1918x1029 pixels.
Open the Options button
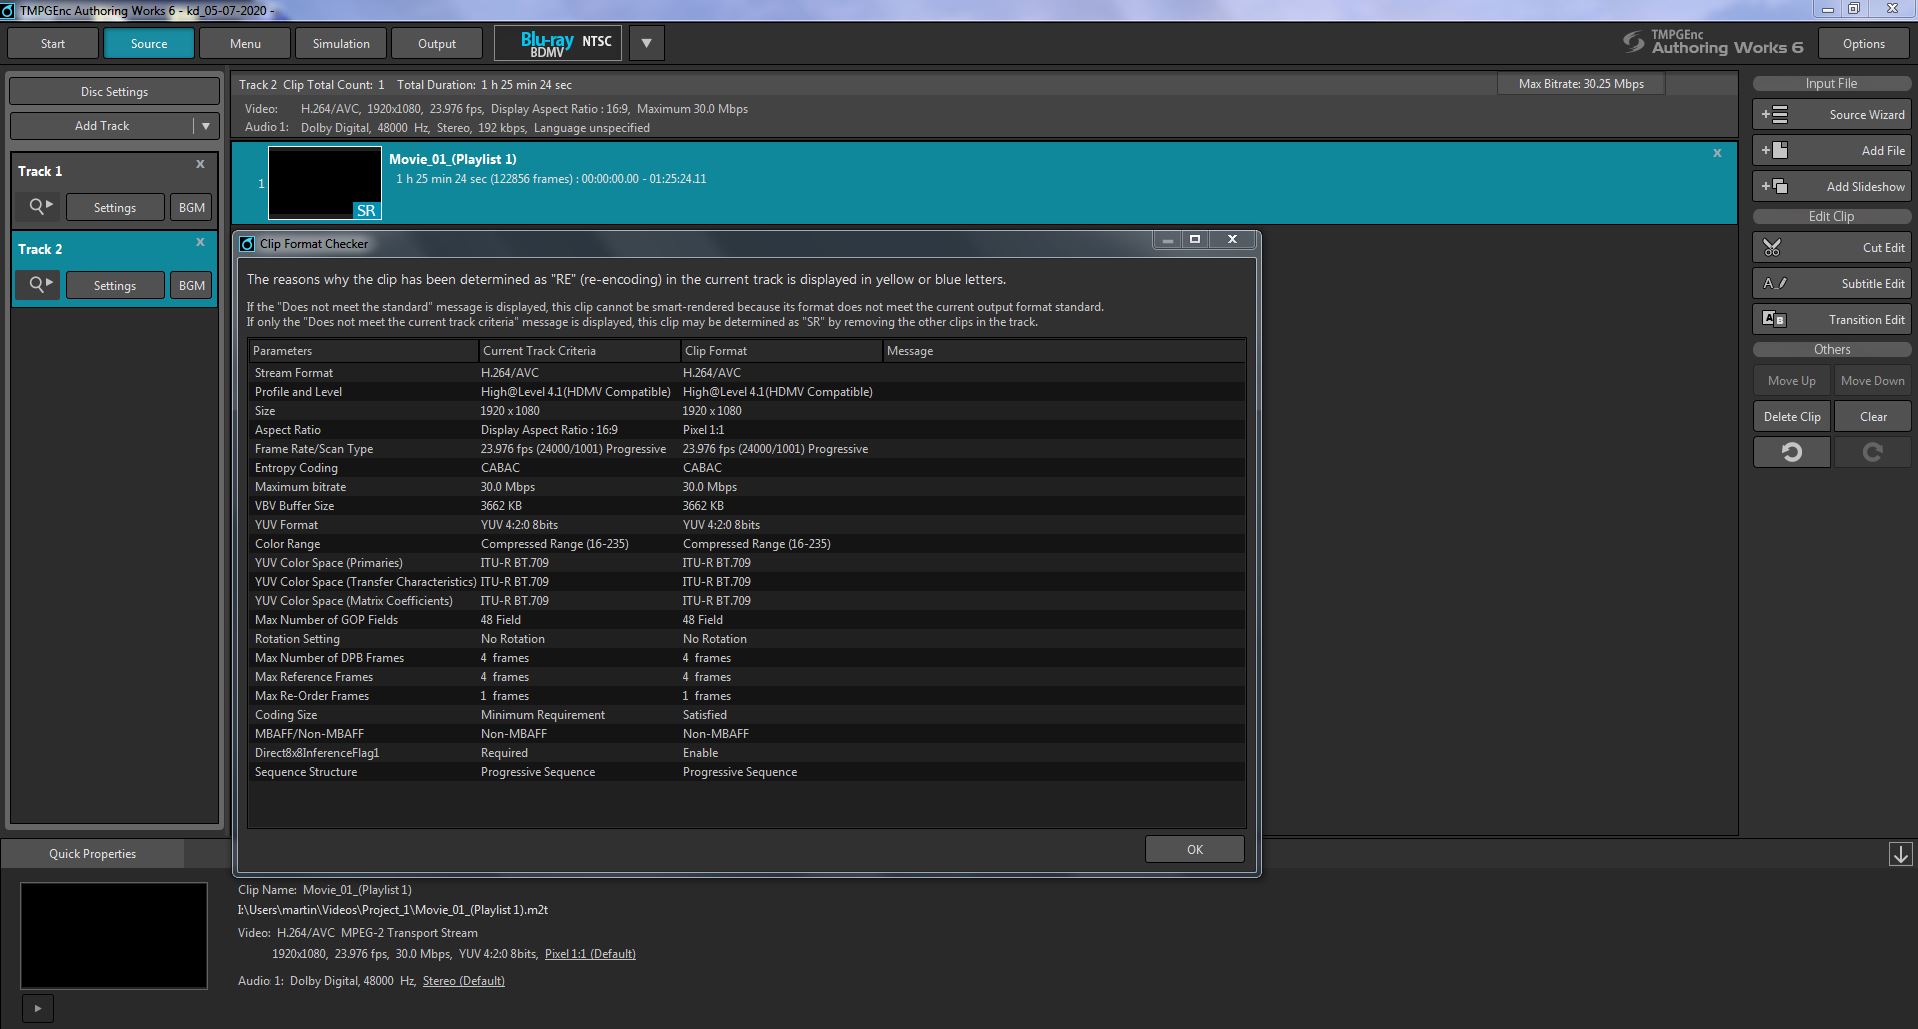tap(1864, 44)
